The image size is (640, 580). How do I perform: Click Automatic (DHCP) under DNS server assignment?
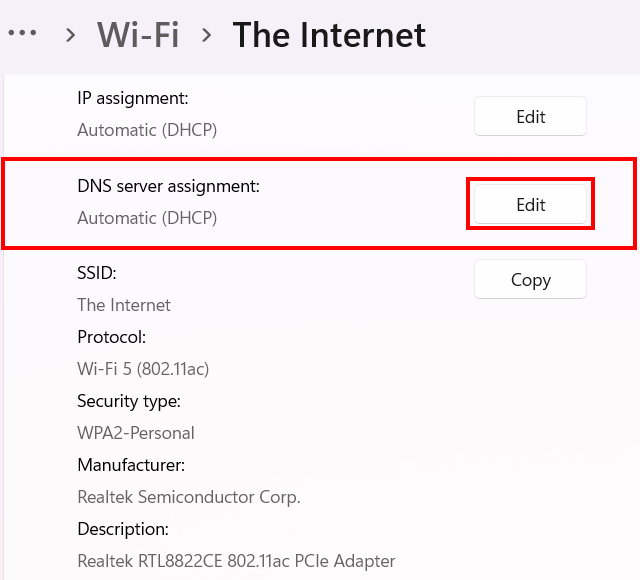click(147, 218)
